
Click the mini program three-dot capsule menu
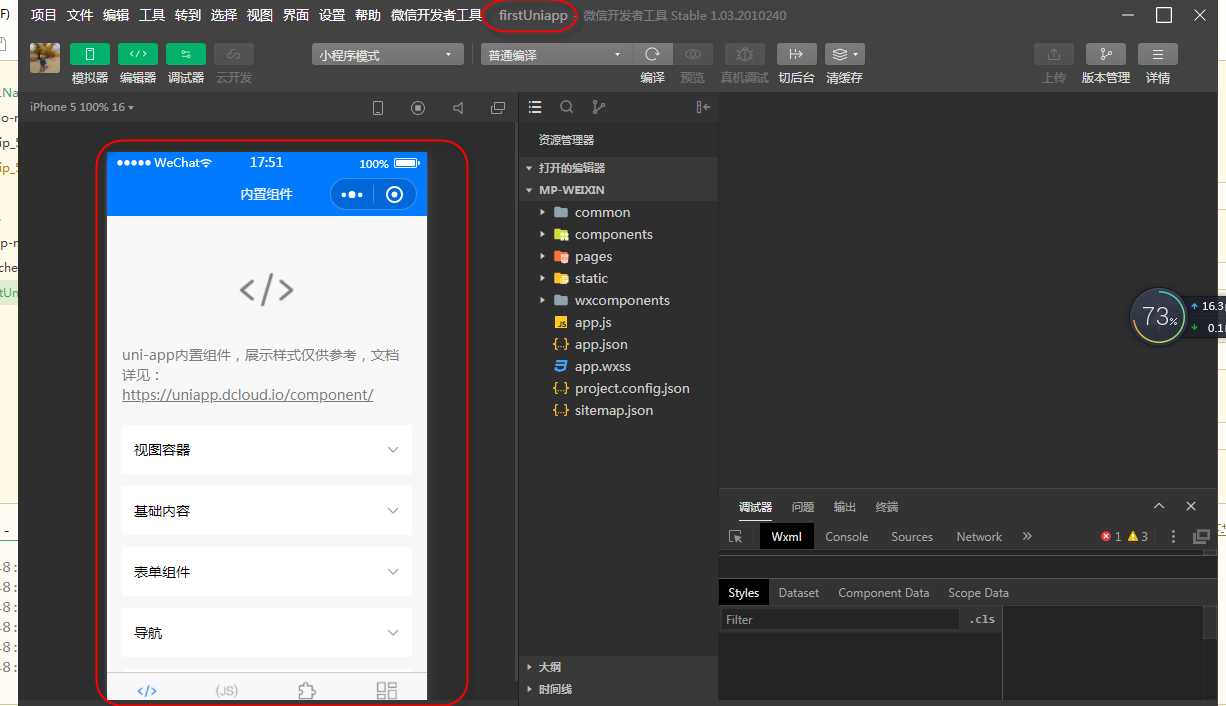(352, 195)
